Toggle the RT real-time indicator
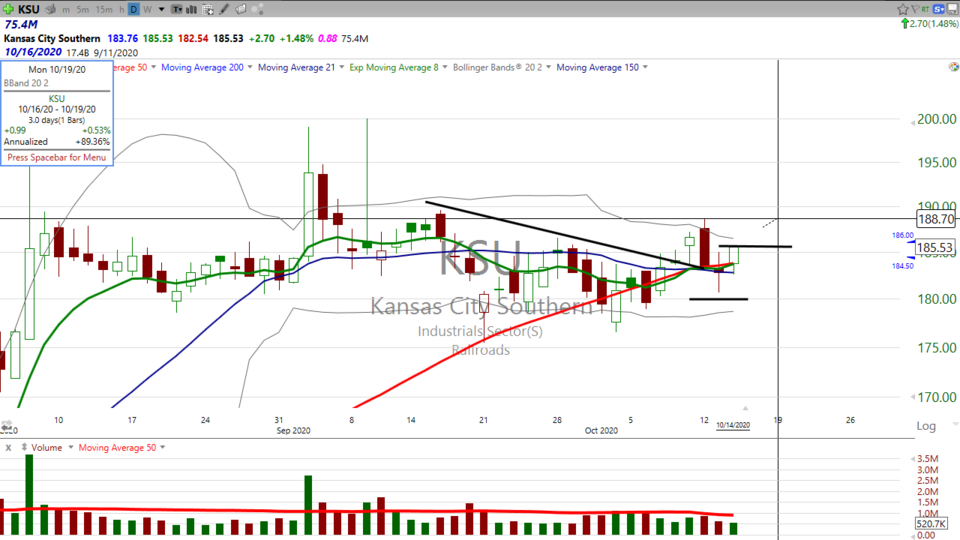The image size is (960, 540). tap(925, 9)
